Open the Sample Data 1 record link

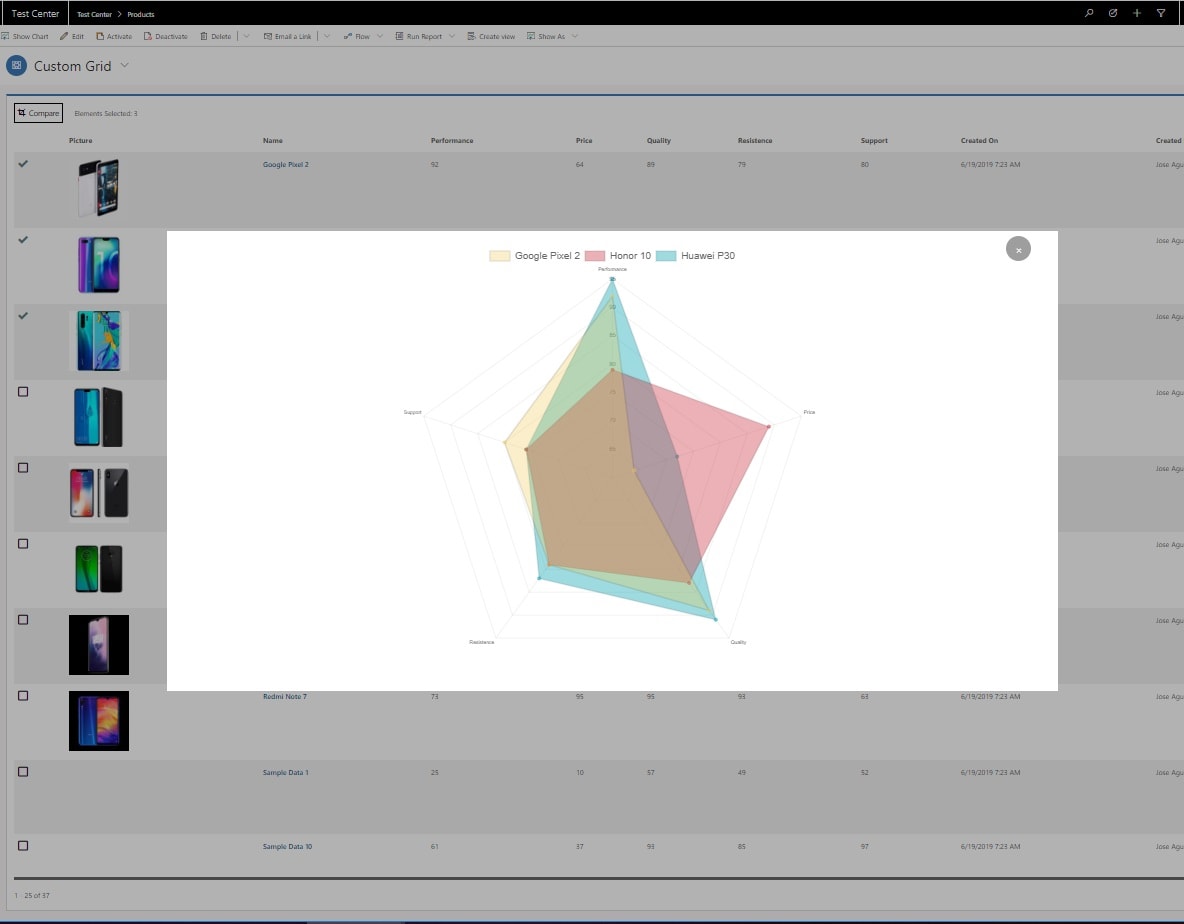click(285, 772)
